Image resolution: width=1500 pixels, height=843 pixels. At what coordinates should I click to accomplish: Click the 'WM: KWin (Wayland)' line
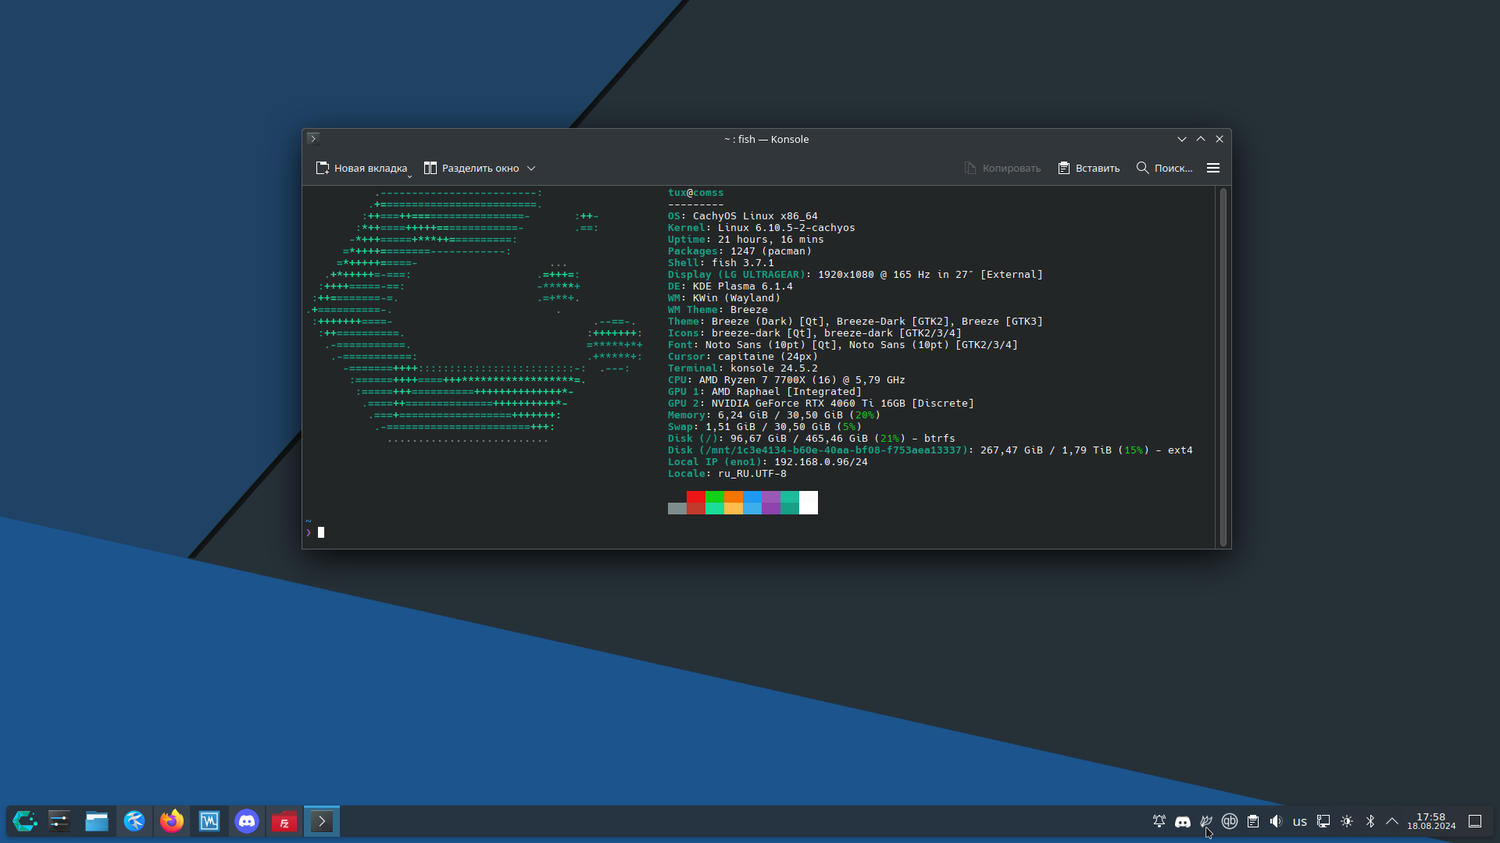point(724,298)
